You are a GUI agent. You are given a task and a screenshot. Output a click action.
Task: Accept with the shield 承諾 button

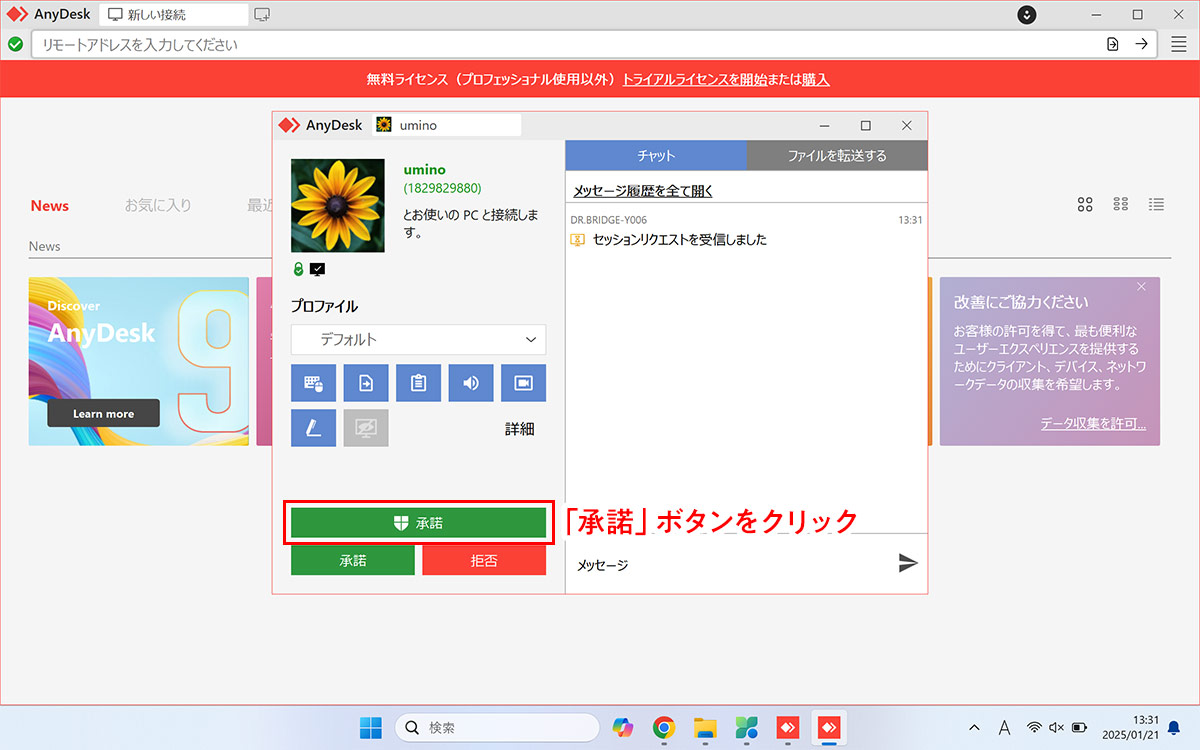[x=419, y=523]
